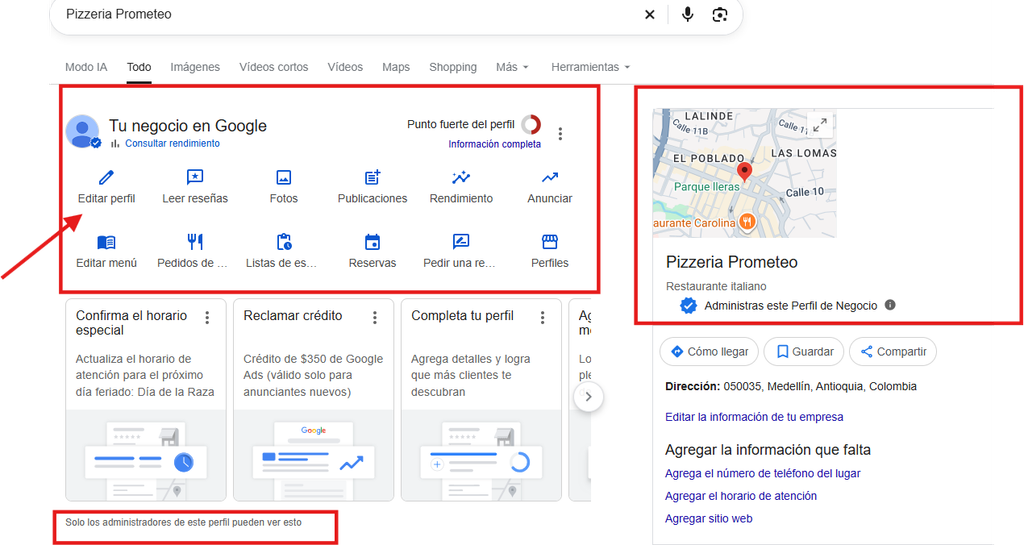The width and height of the screenshot is (1024, 545).
Task: Open Fotos picture icon
Action: (x=283, y=177)
